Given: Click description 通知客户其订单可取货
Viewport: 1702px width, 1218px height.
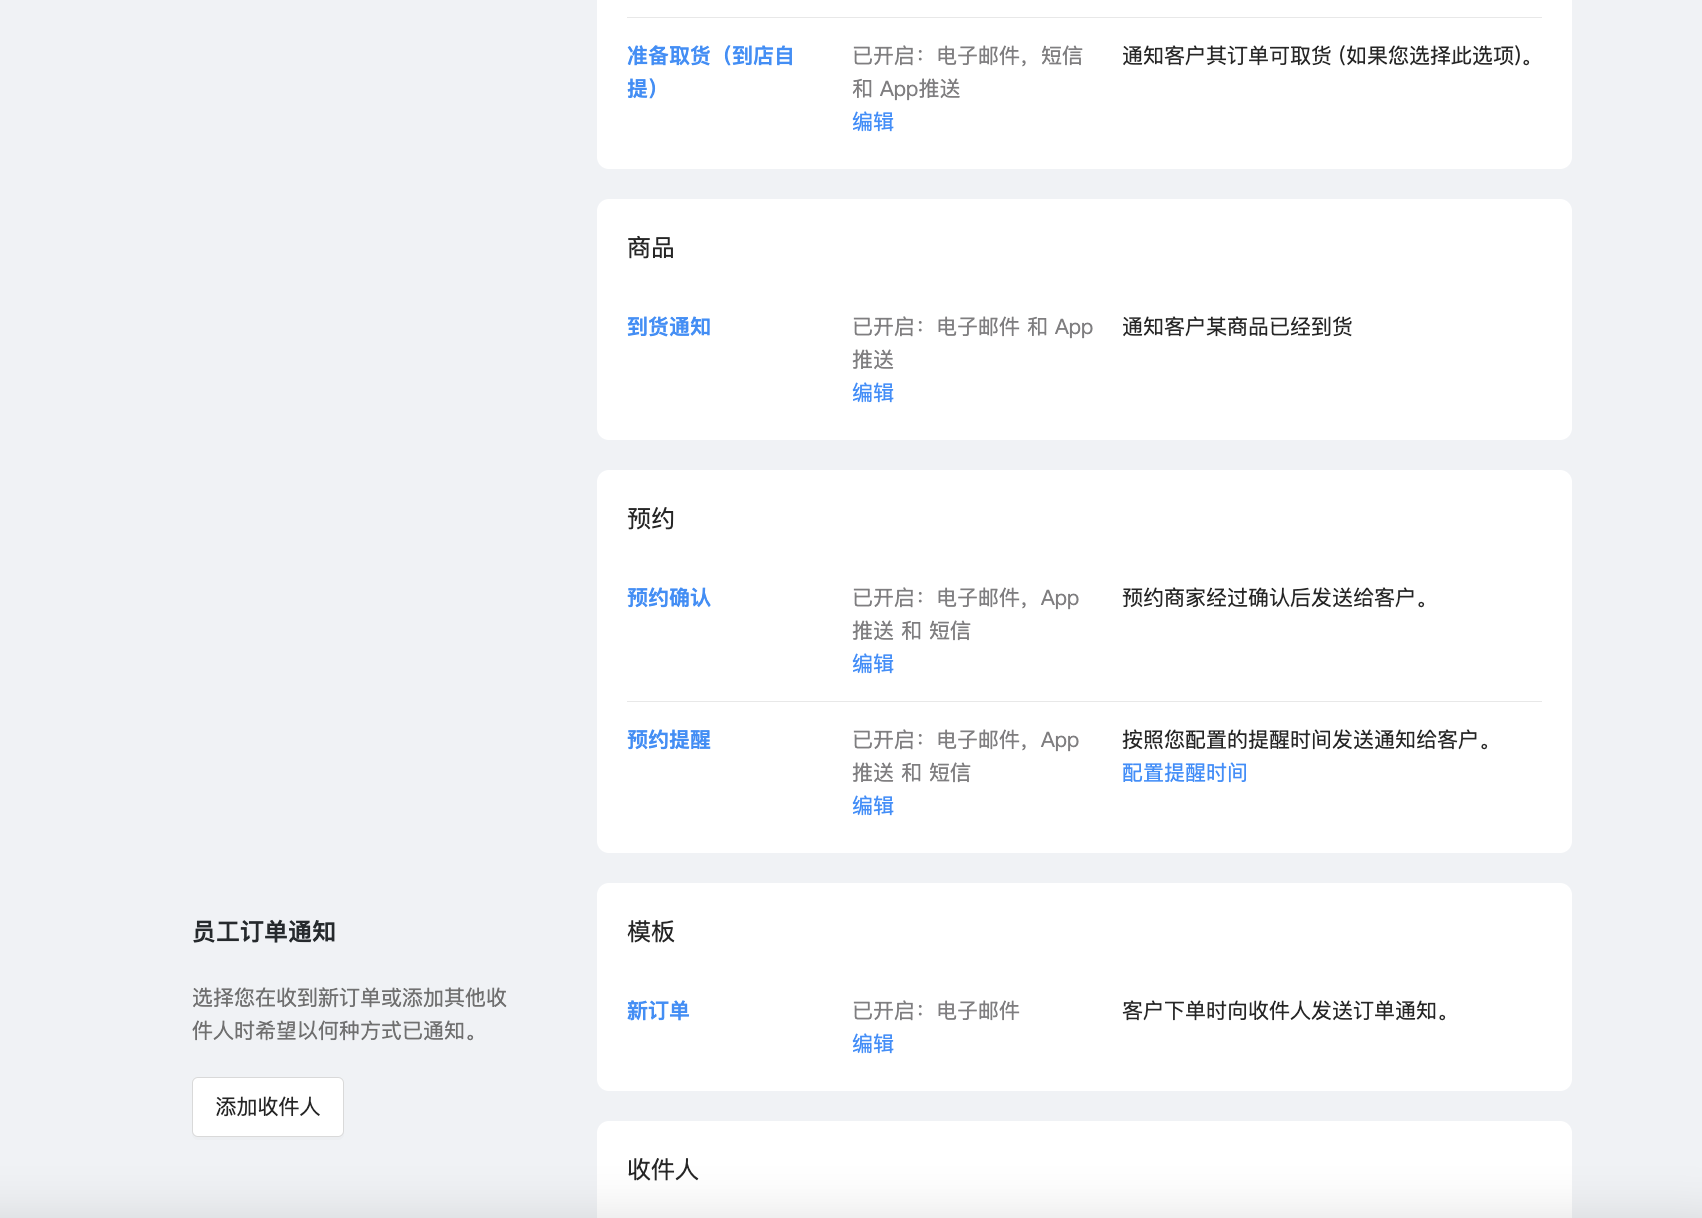Looking at the screenshot, I should (1331, 56).
